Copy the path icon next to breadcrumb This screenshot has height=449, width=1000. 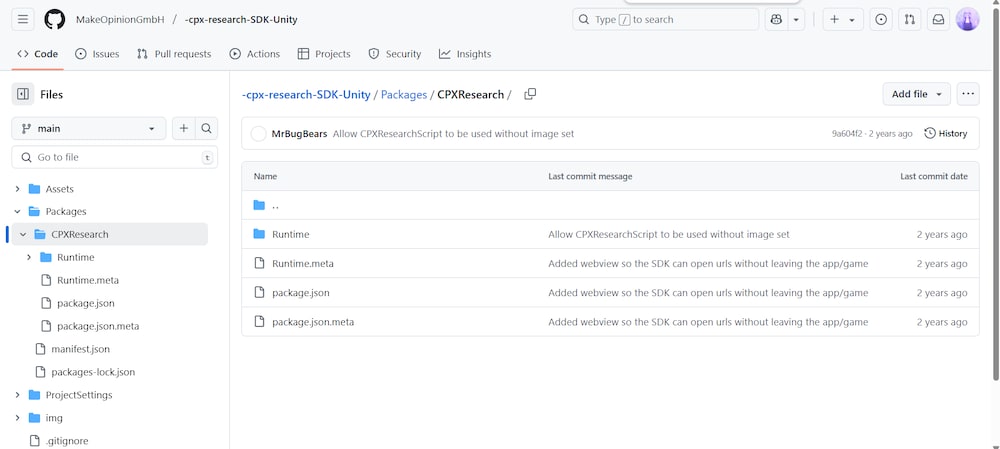[530, 94]
